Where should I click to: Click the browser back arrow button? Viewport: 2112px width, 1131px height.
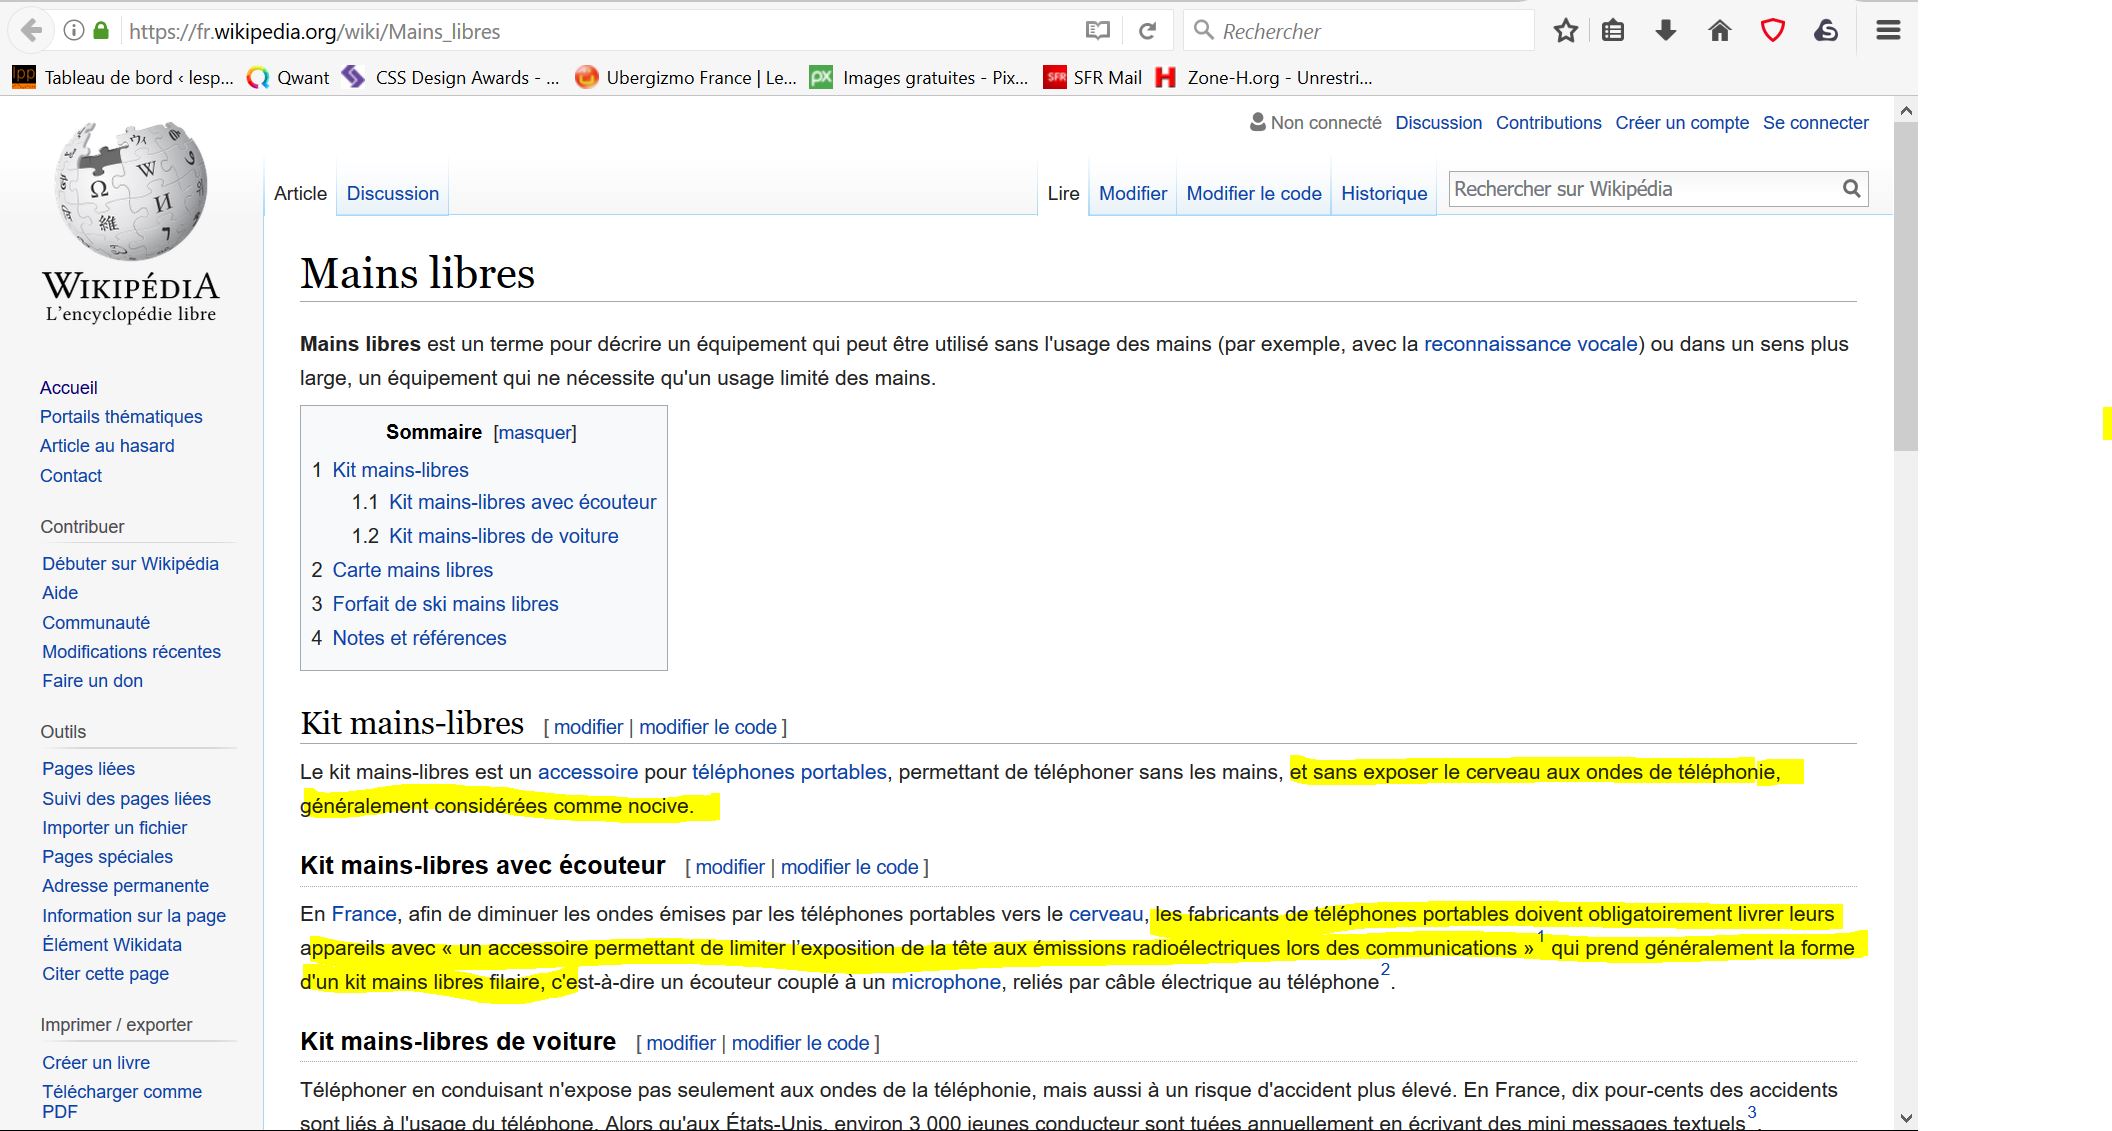(32, 31)
